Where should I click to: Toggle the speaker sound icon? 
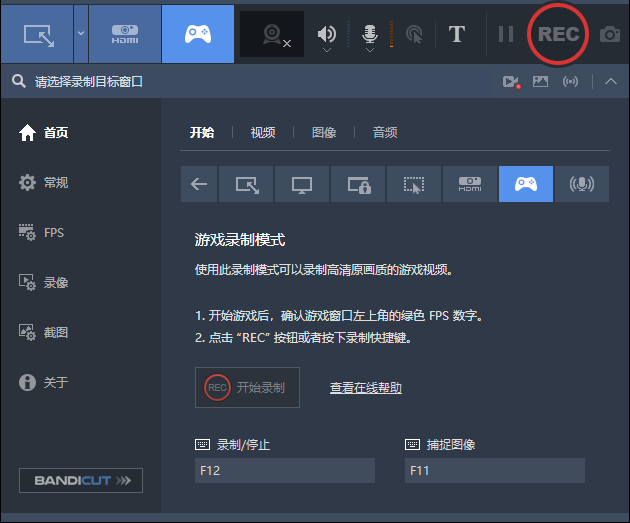click(327, 33)
